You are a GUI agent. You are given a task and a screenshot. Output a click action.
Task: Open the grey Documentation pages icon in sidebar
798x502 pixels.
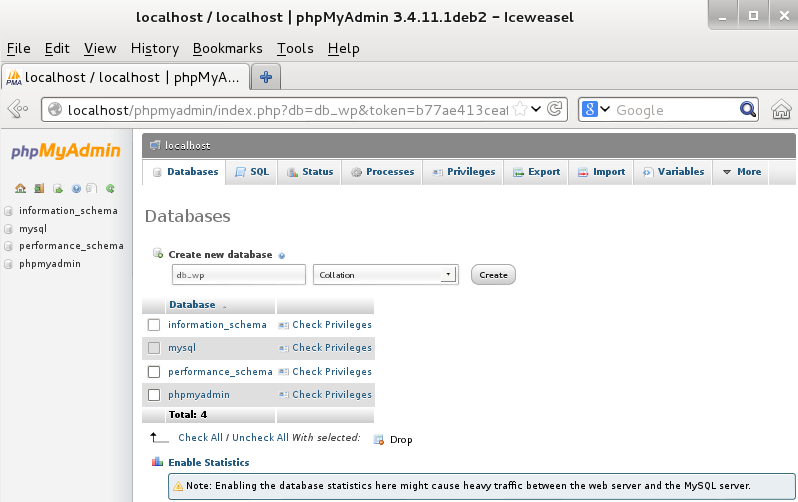pyautogui.click(x=91, y=188)
